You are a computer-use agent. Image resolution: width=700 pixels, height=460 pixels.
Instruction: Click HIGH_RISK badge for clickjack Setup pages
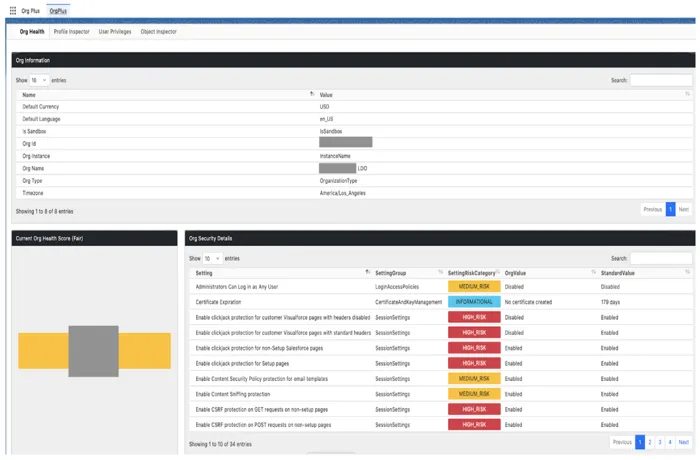click(x=474, y=364)
